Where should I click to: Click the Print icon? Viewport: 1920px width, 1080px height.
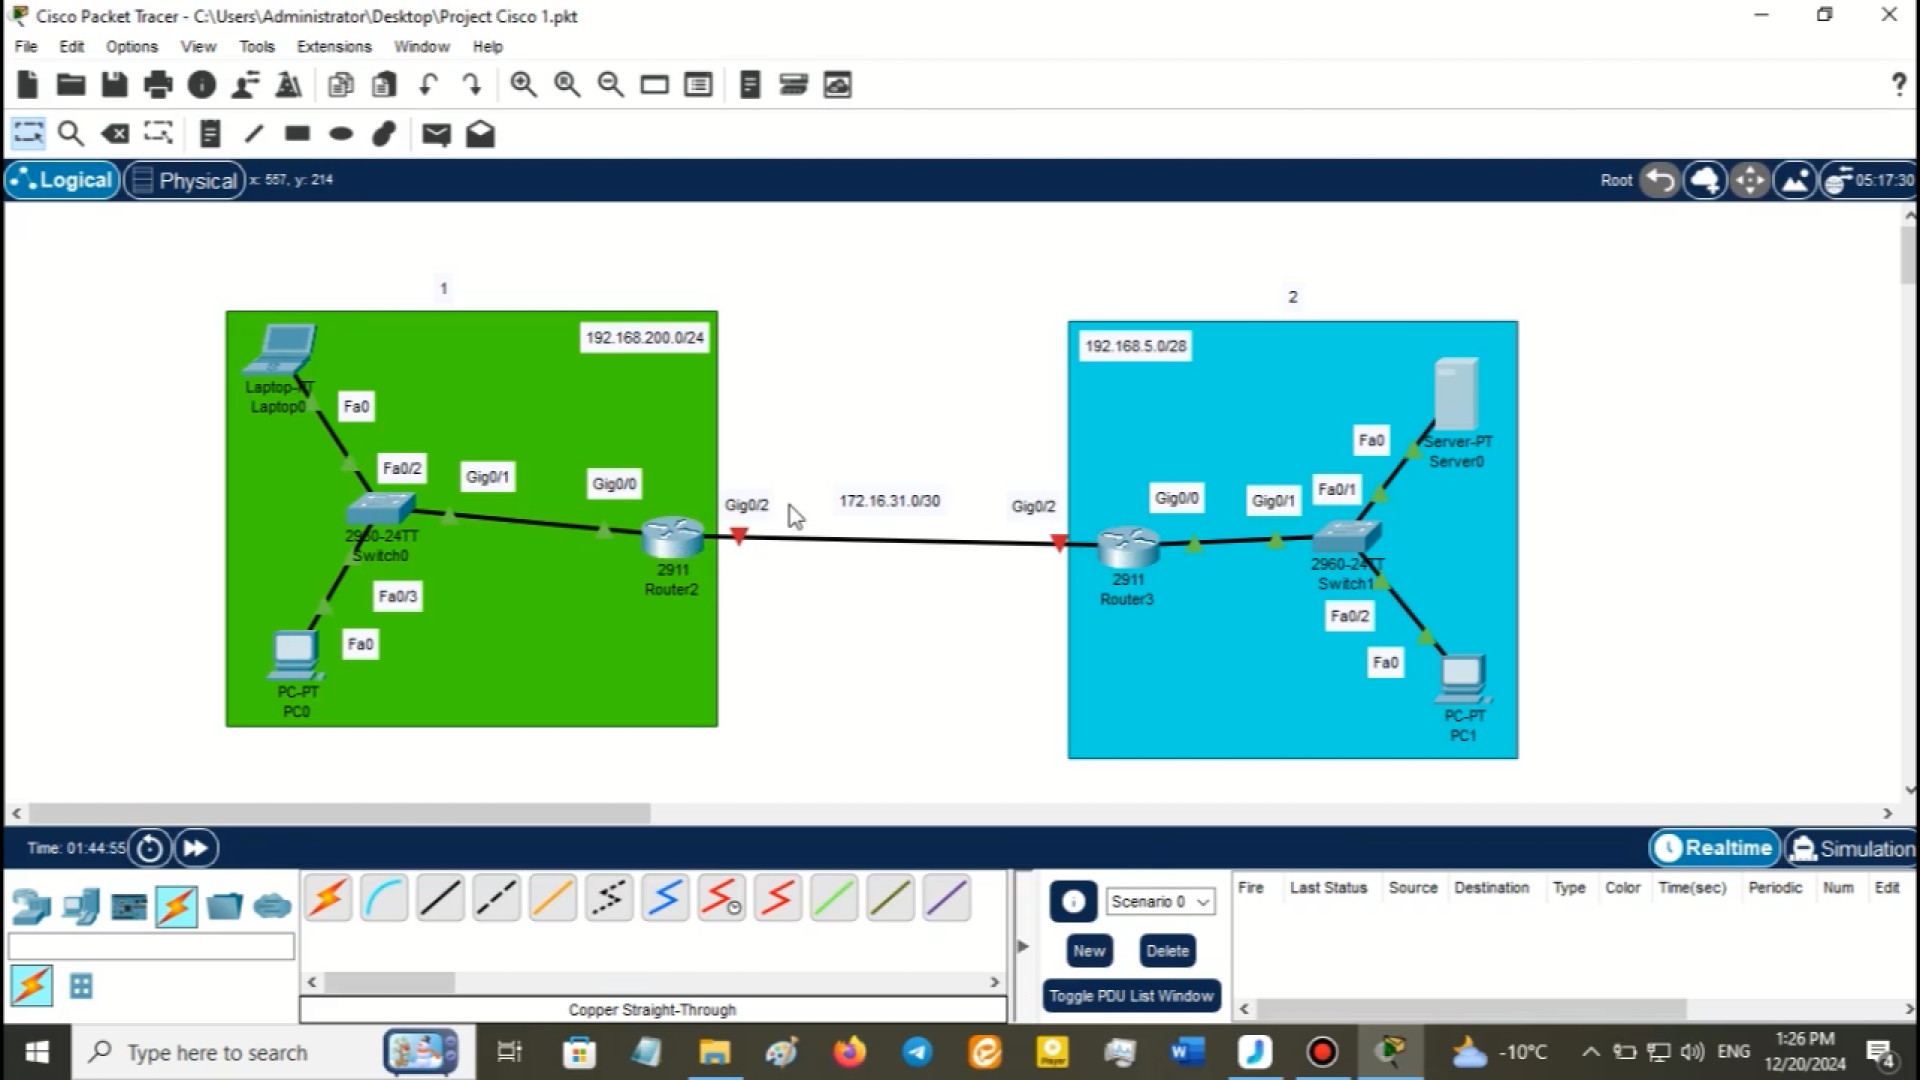click(158, 85)
